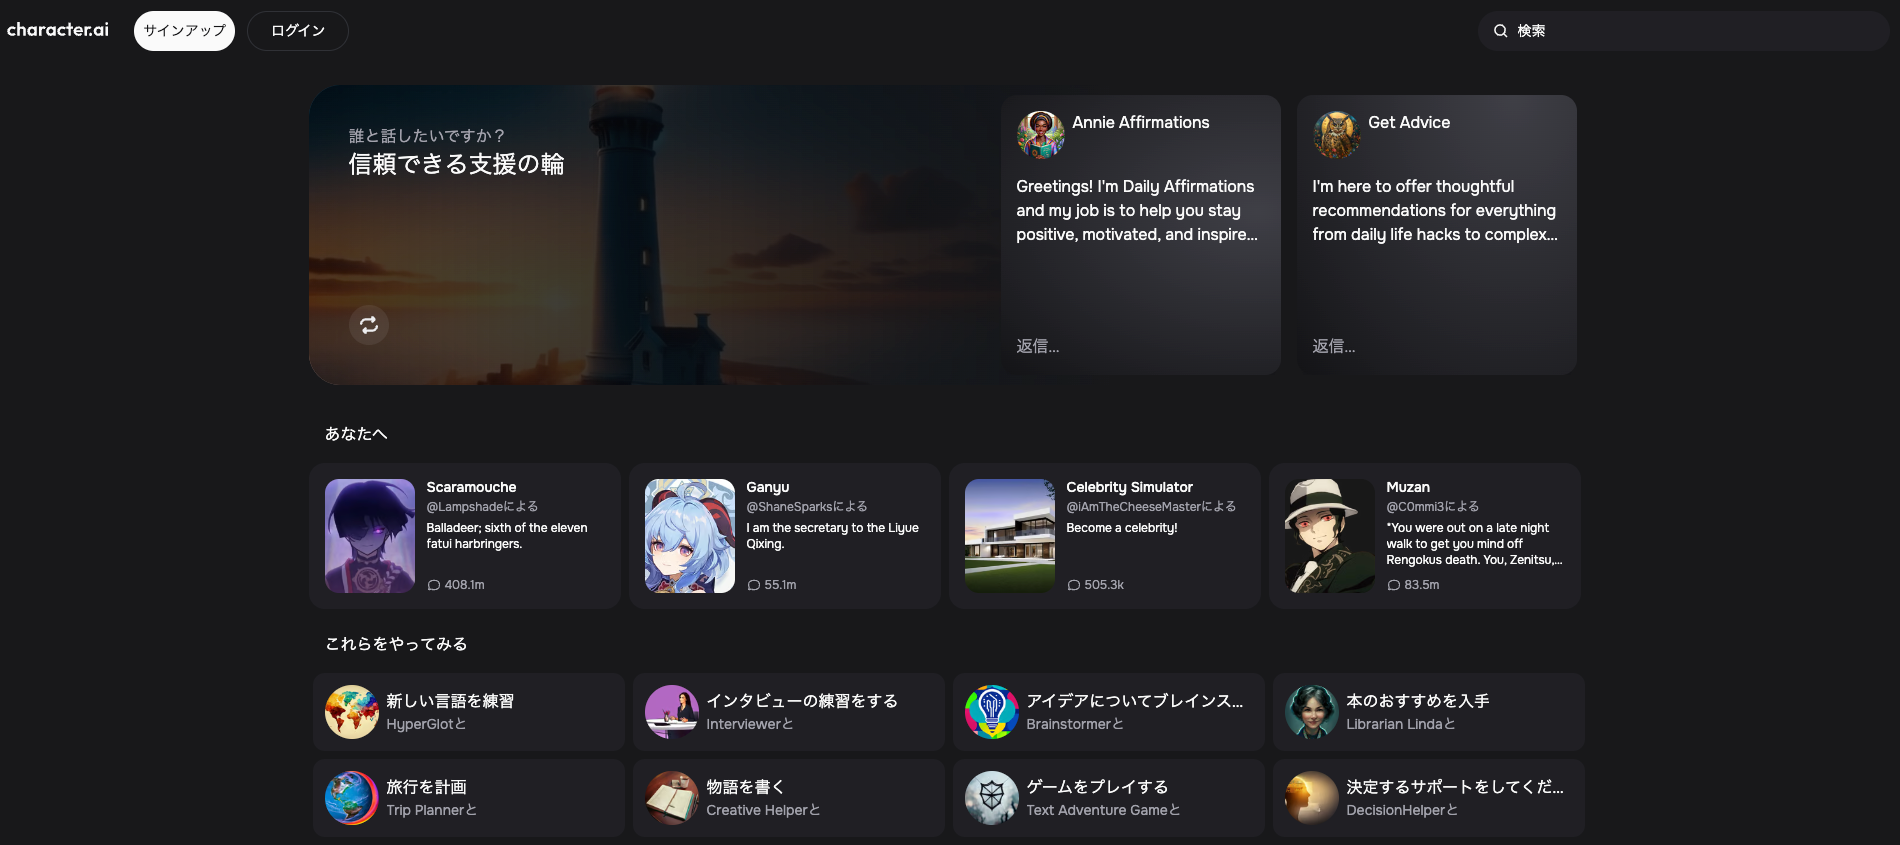
Task: Click the Celebrity Simulator name
Action: coord(1129,487)
